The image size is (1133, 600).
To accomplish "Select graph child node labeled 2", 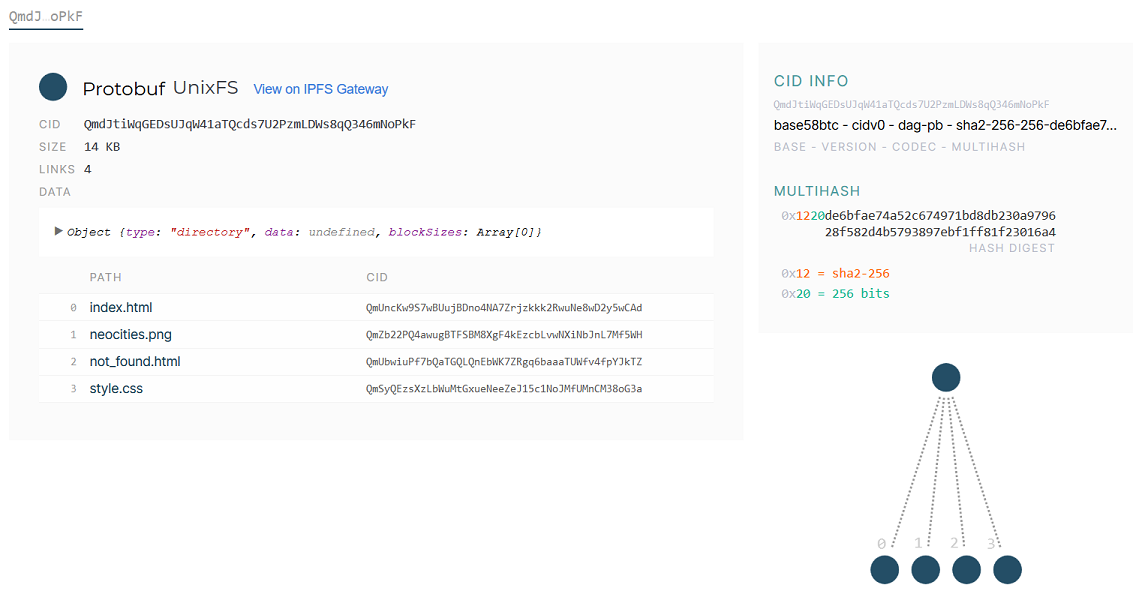I will [x=966, y=569].
